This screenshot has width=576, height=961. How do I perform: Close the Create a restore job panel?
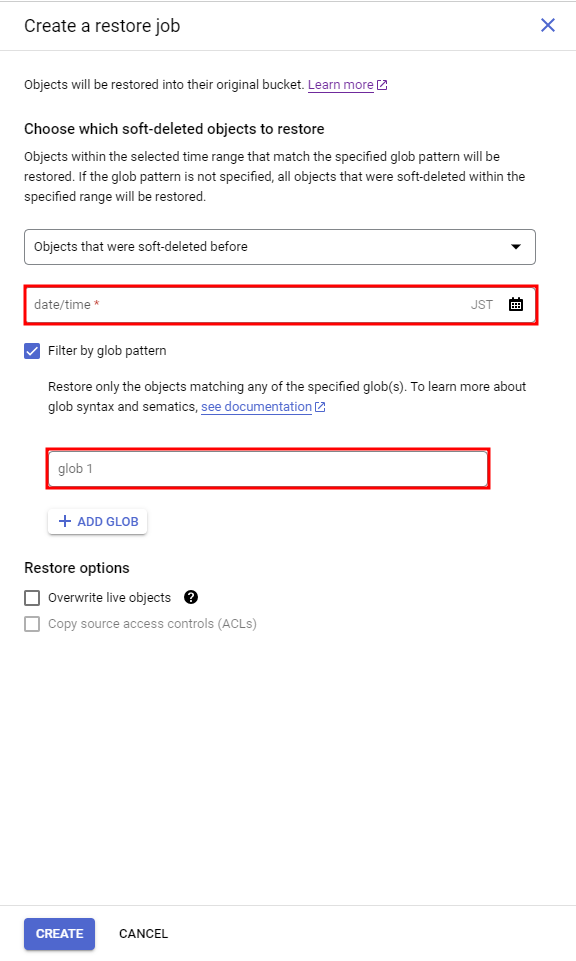(548, 25)
